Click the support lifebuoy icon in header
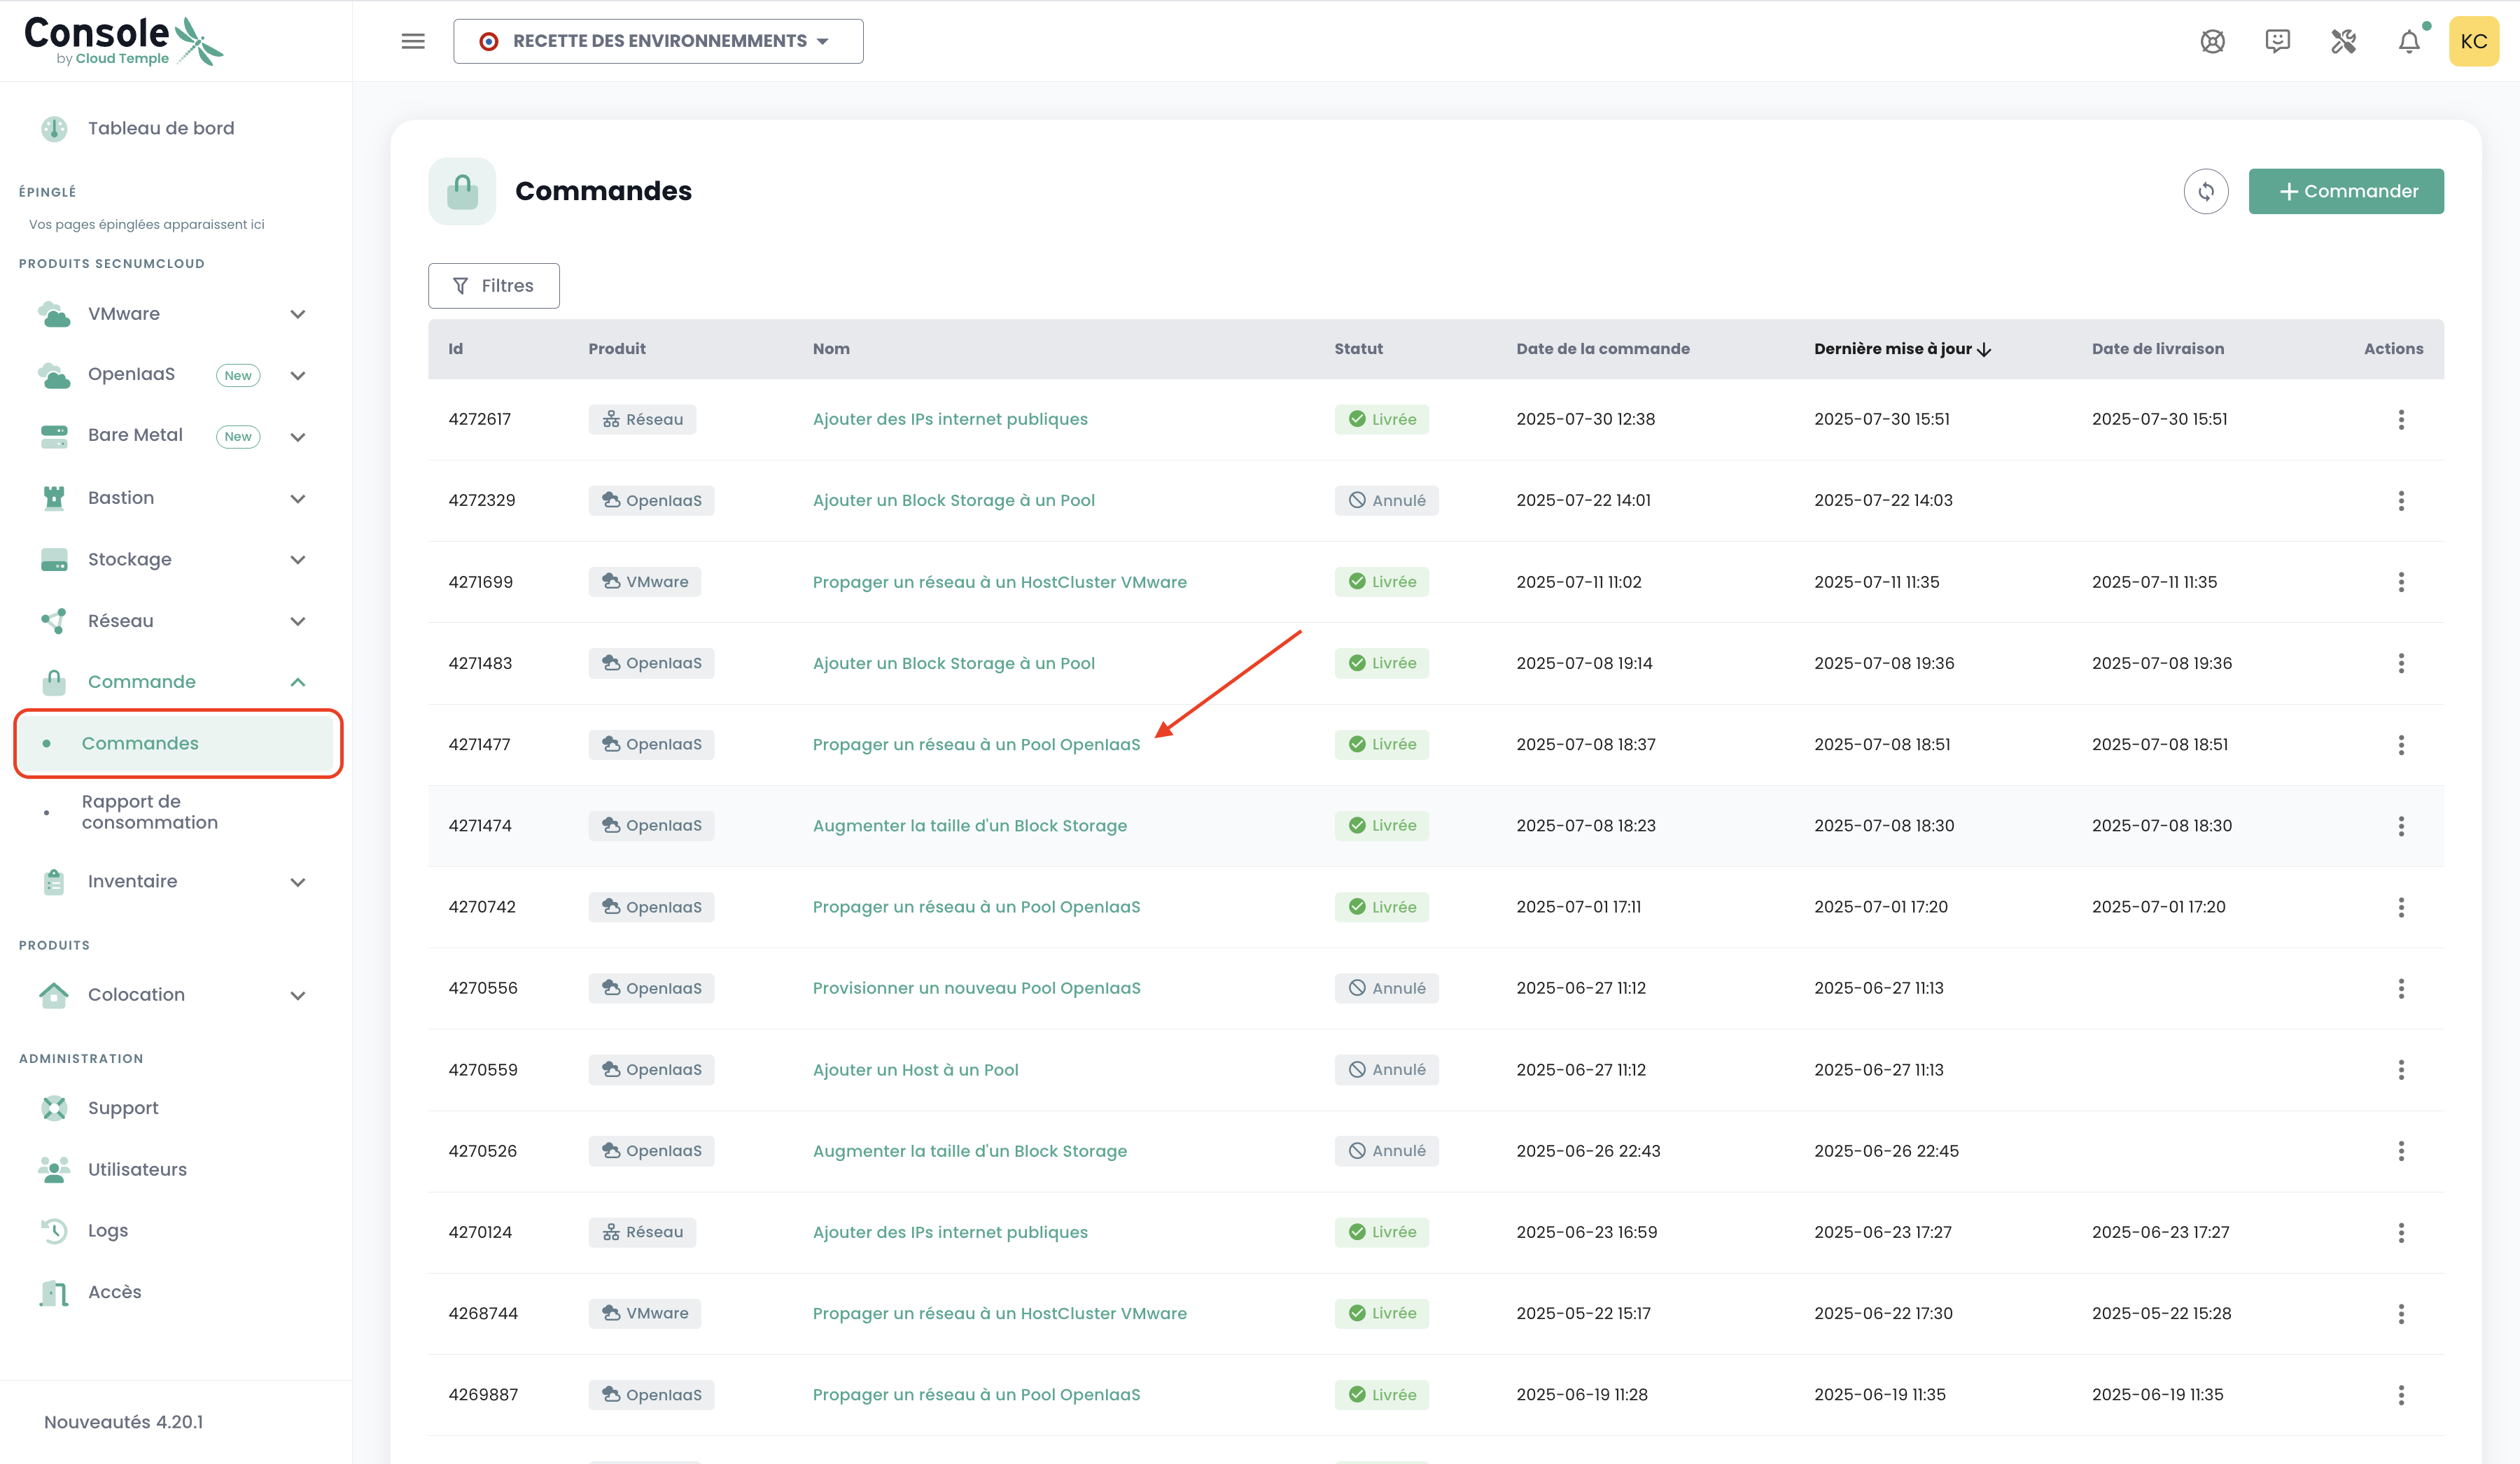The height and width of the screenshot is (1464, 2520). tap(2212, 41)
